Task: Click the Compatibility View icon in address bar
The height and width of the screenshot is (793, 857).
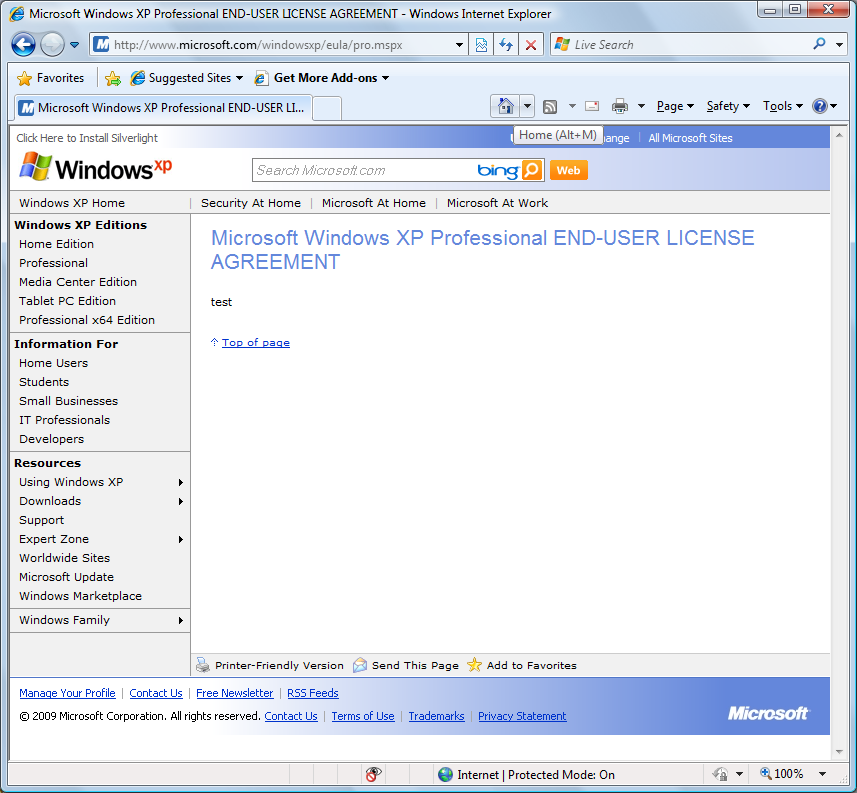Action: [x=481, y=45]
